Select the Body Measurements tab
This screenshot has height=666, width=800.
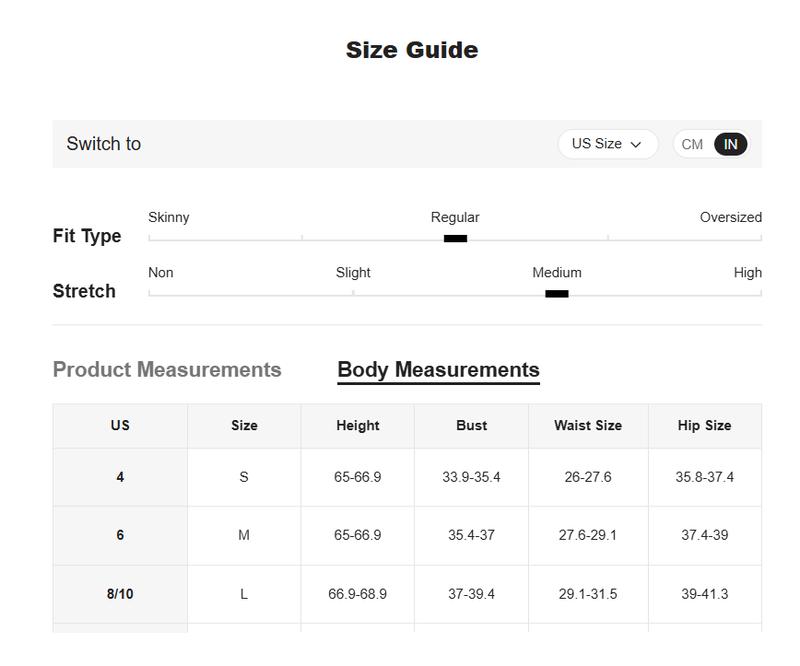point(438,370)
